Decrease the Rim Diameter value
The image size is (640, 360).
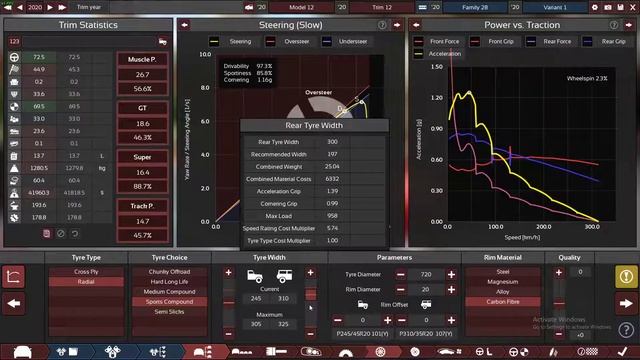400,290
